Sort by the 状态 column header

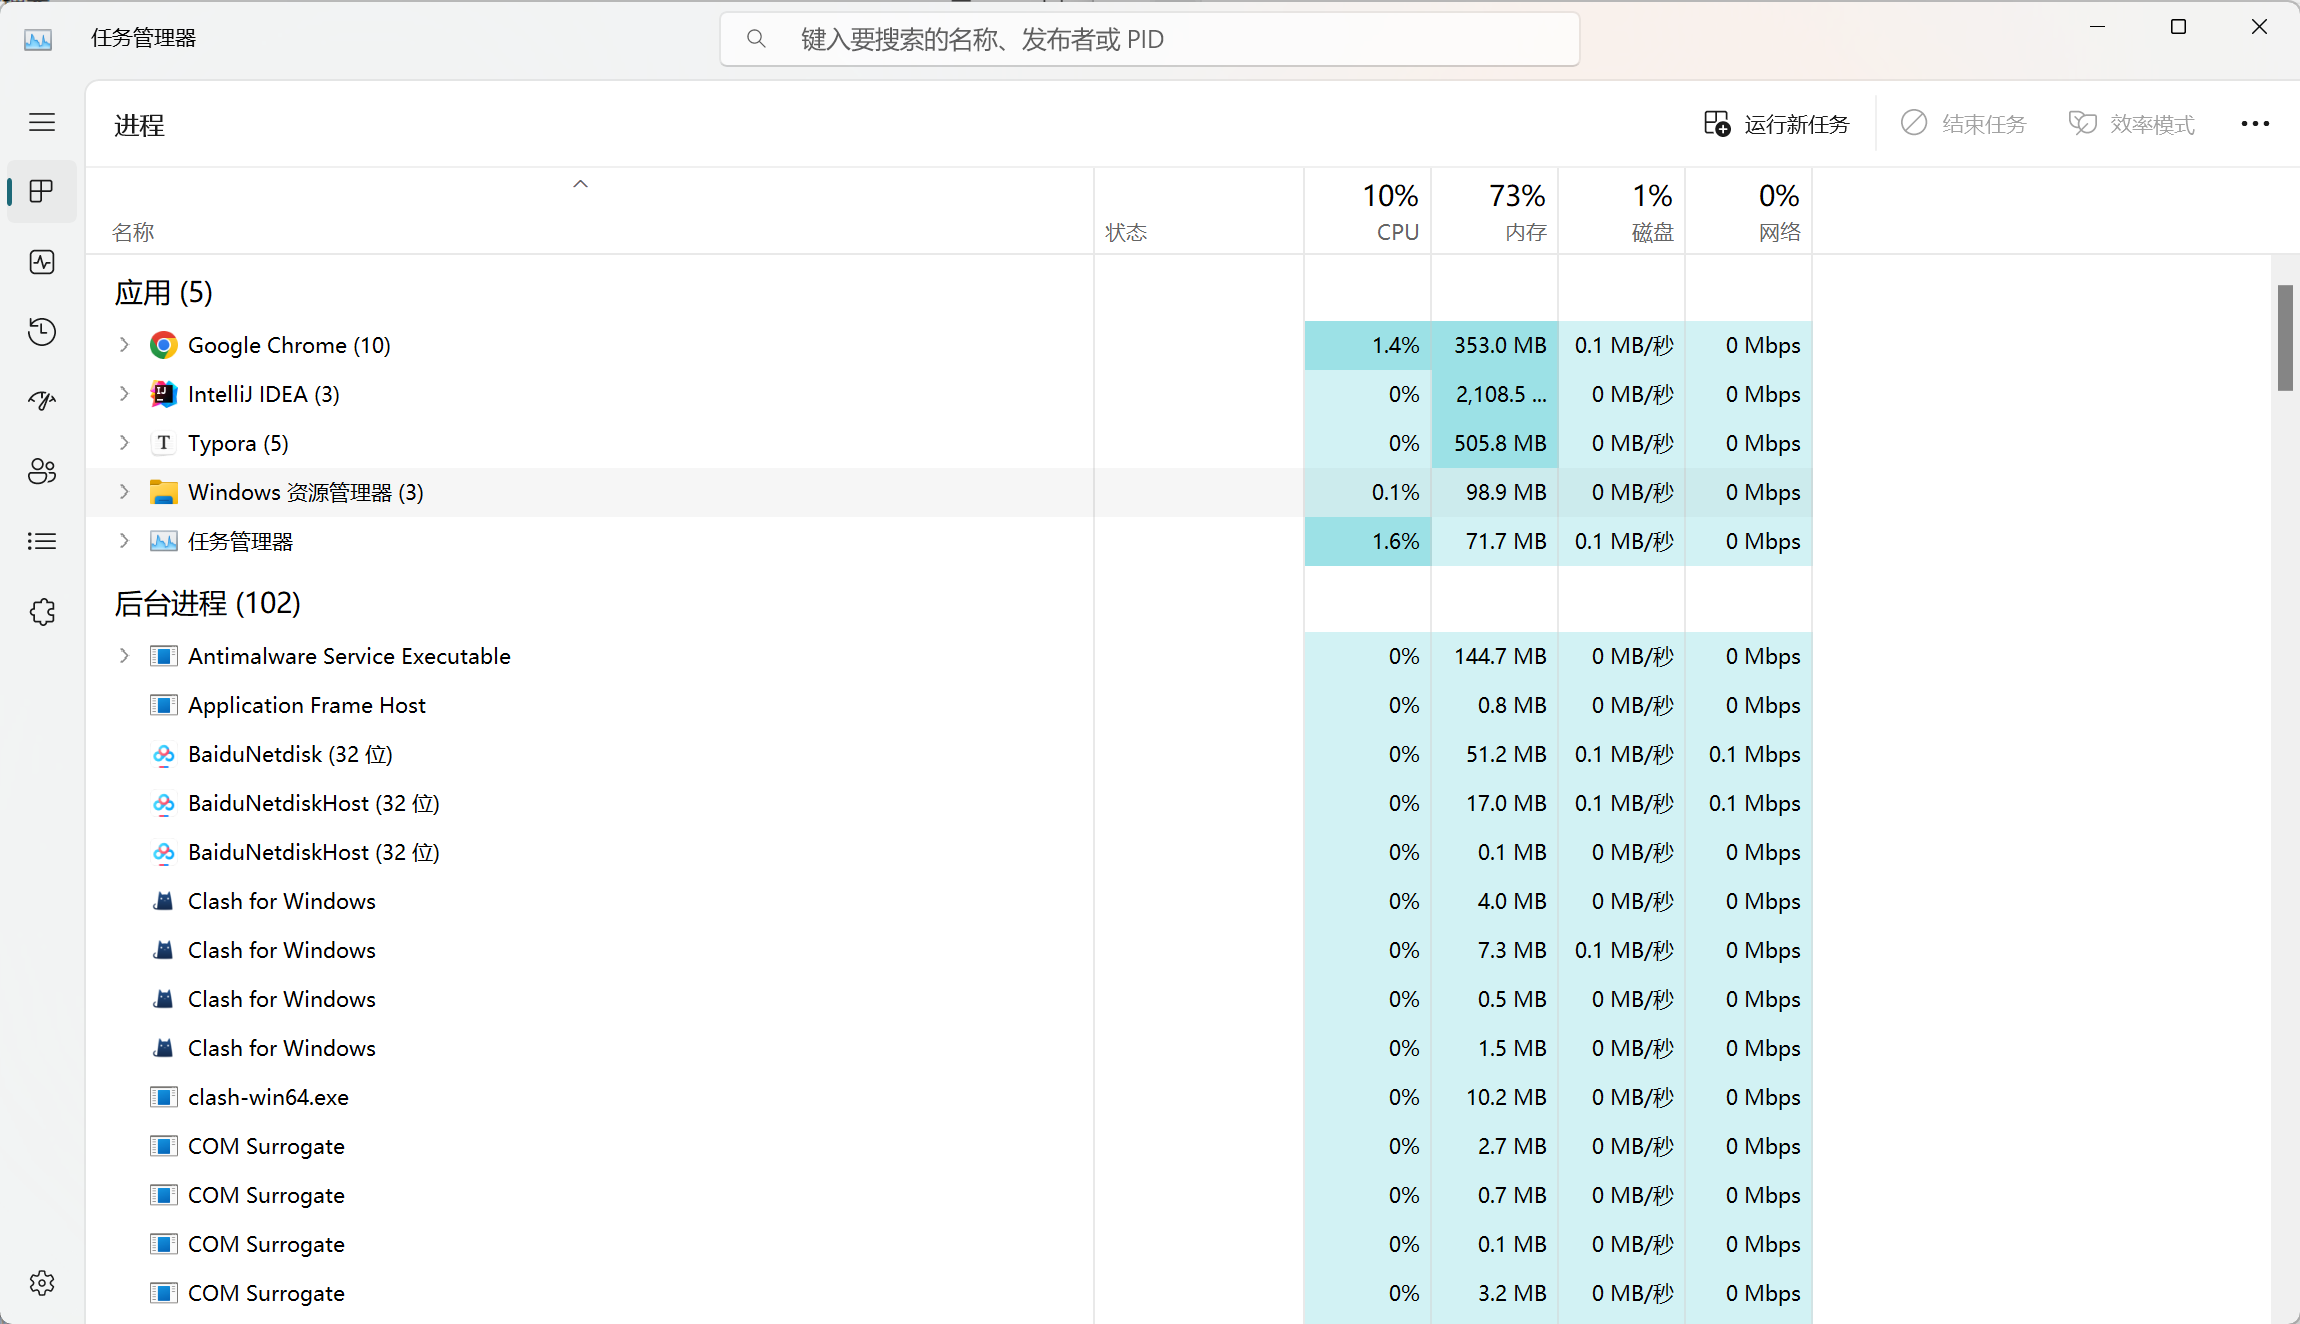pos(1199,211)
